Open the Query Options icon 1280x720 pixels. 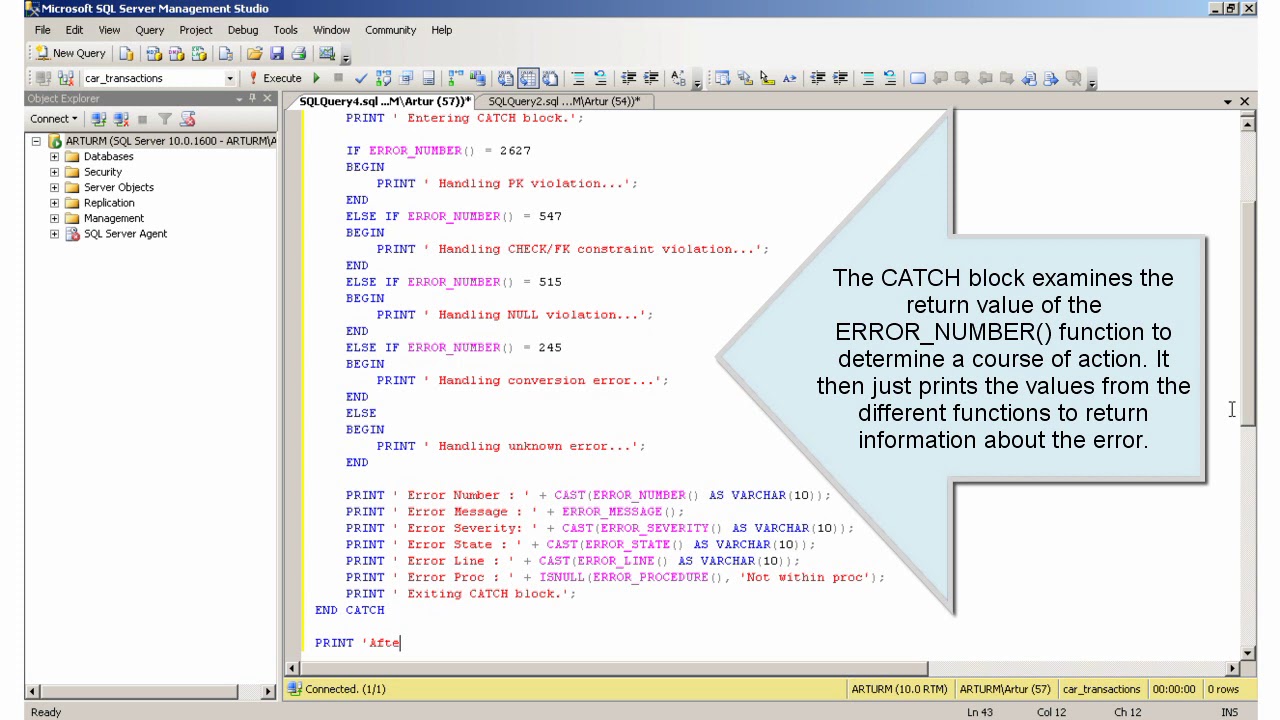tap(406, 78)
